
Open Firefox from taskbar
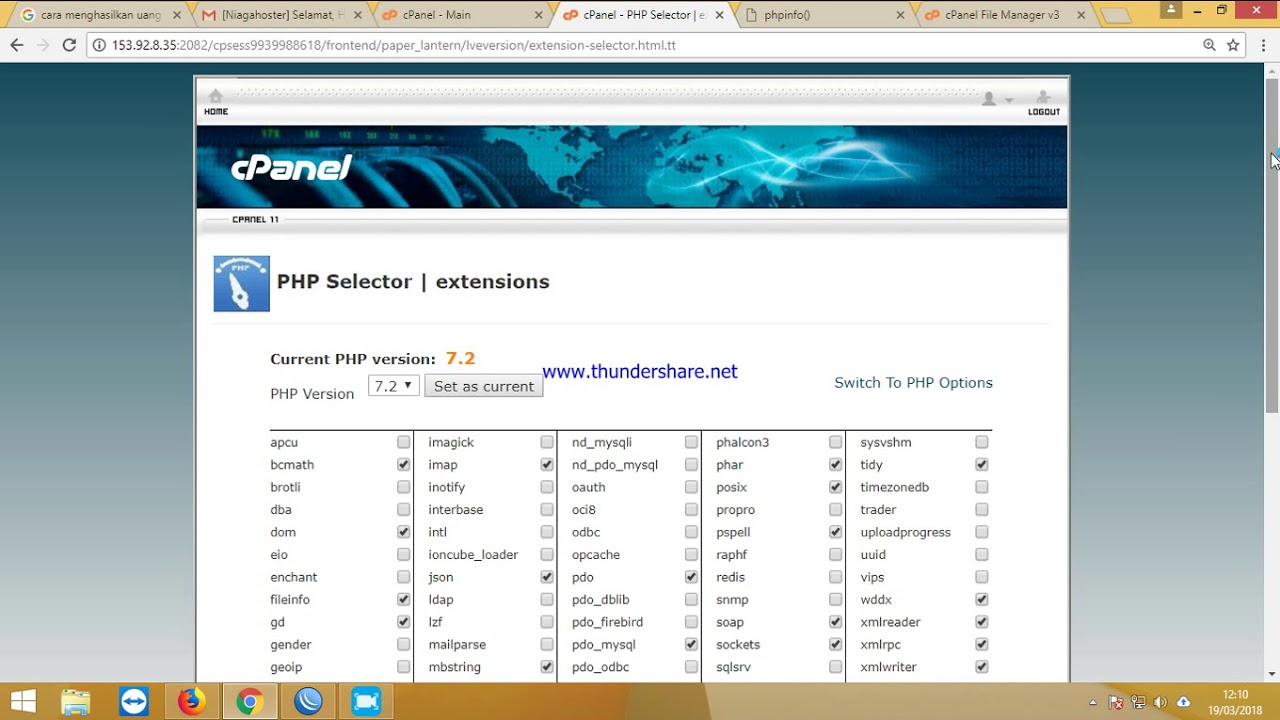(x=191, y=702)
